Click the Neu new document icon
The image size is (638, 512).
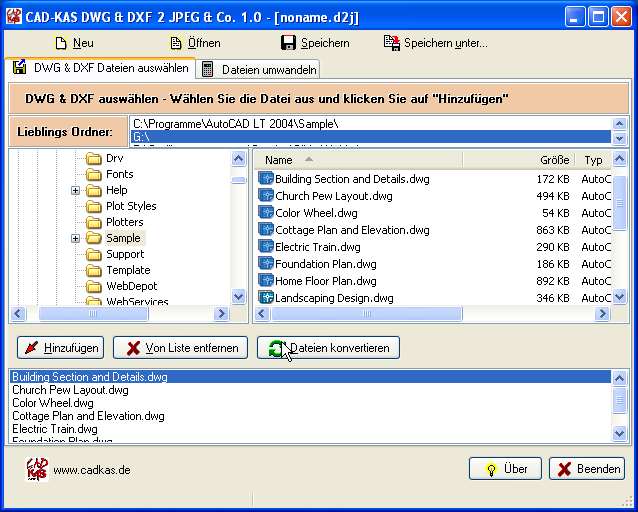pos(61,43)
